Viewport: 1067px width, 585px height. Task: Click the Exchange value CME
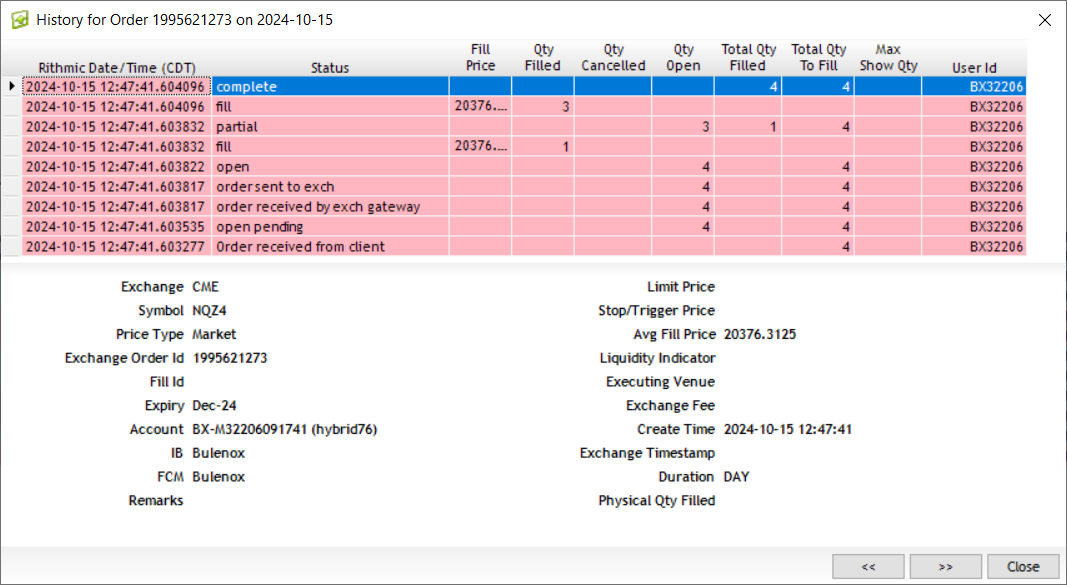click(206, 286)
